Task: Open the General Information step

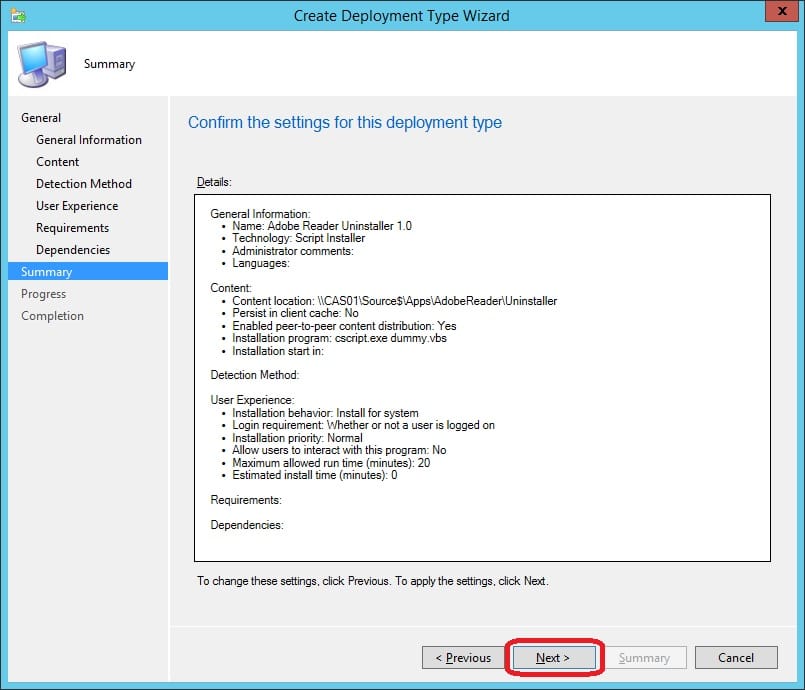Action: click(x=89, y=140)
